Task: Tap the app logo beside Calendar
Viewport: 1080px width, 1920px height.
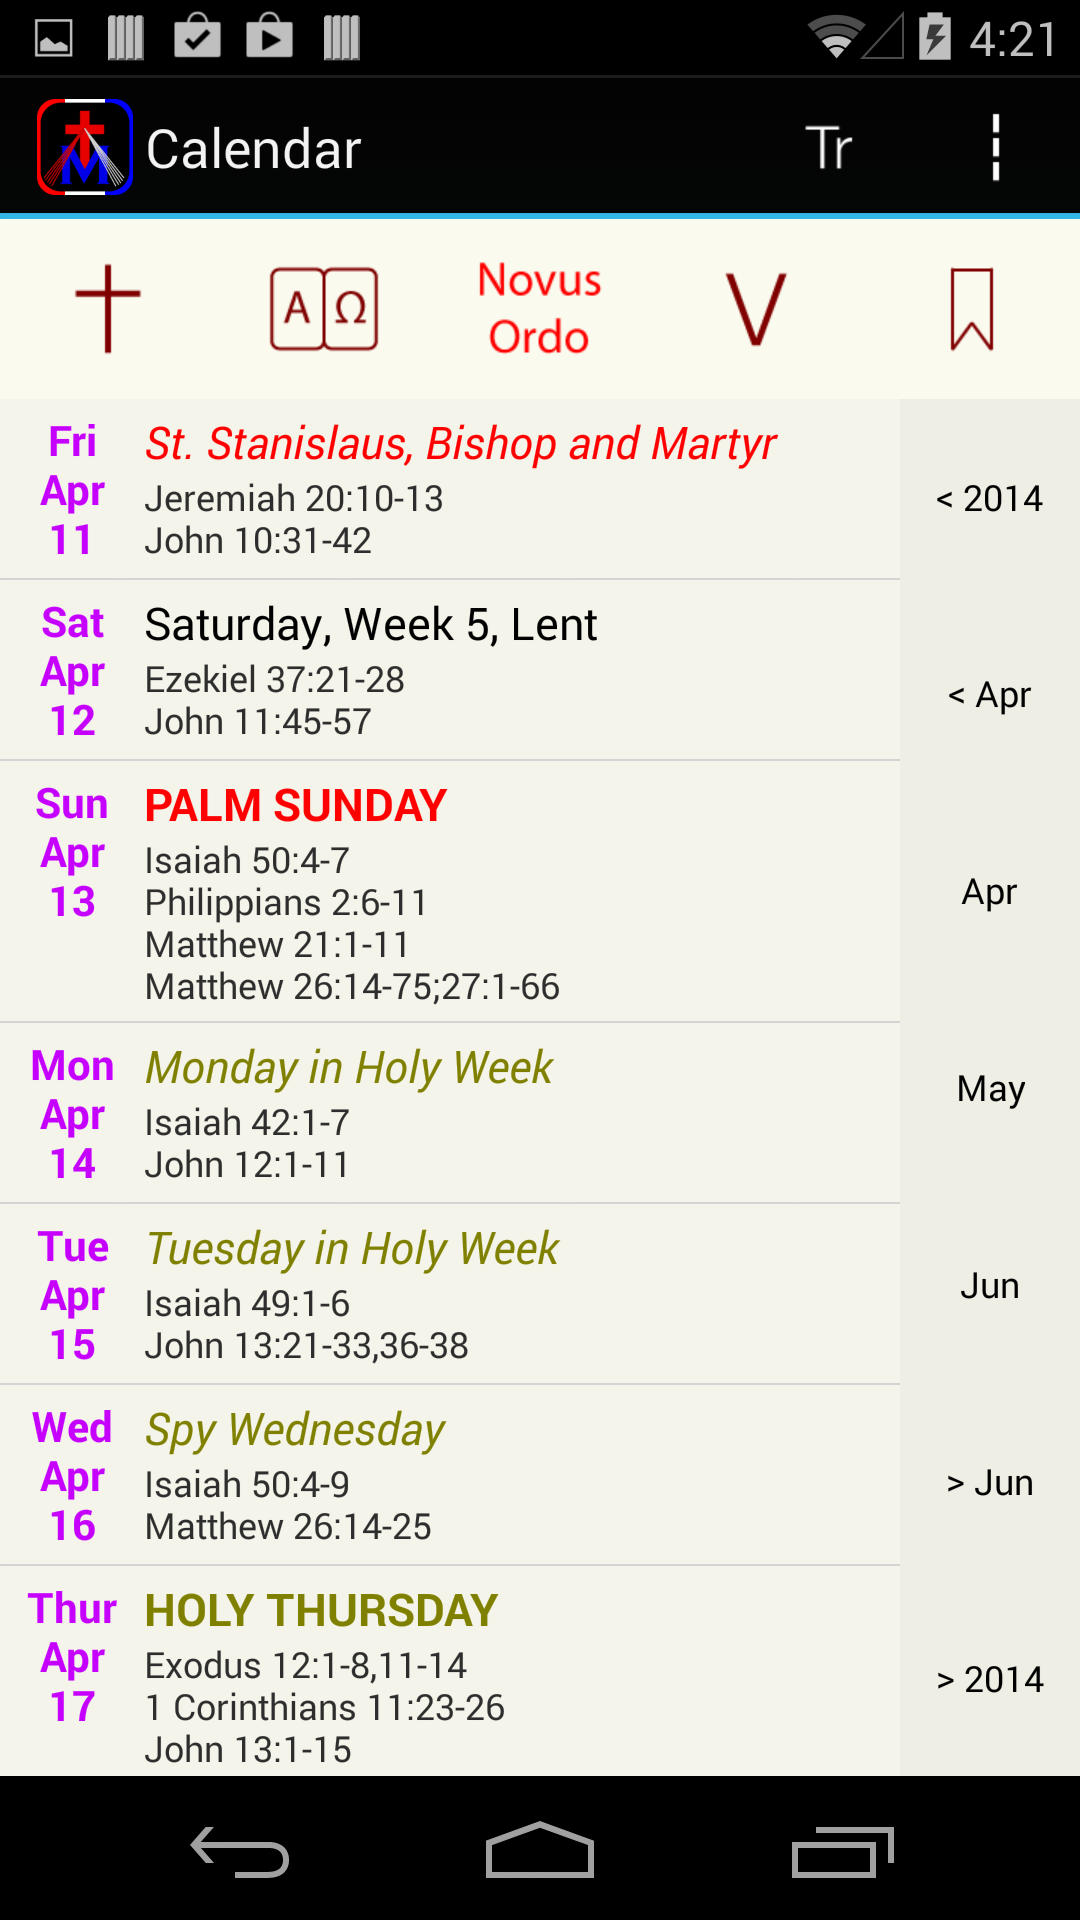Action: coord(85,147)
